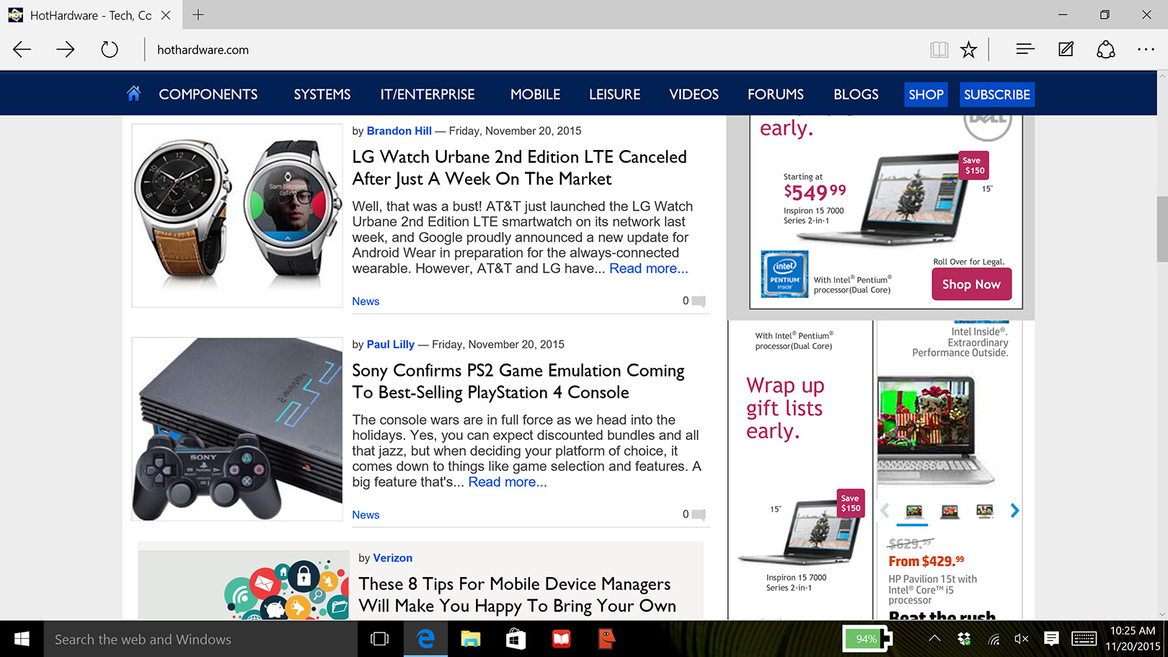Go to previous laptop in HP ad carousel
This screenshot has width=1168, height=657.
[x=885, y=510]
